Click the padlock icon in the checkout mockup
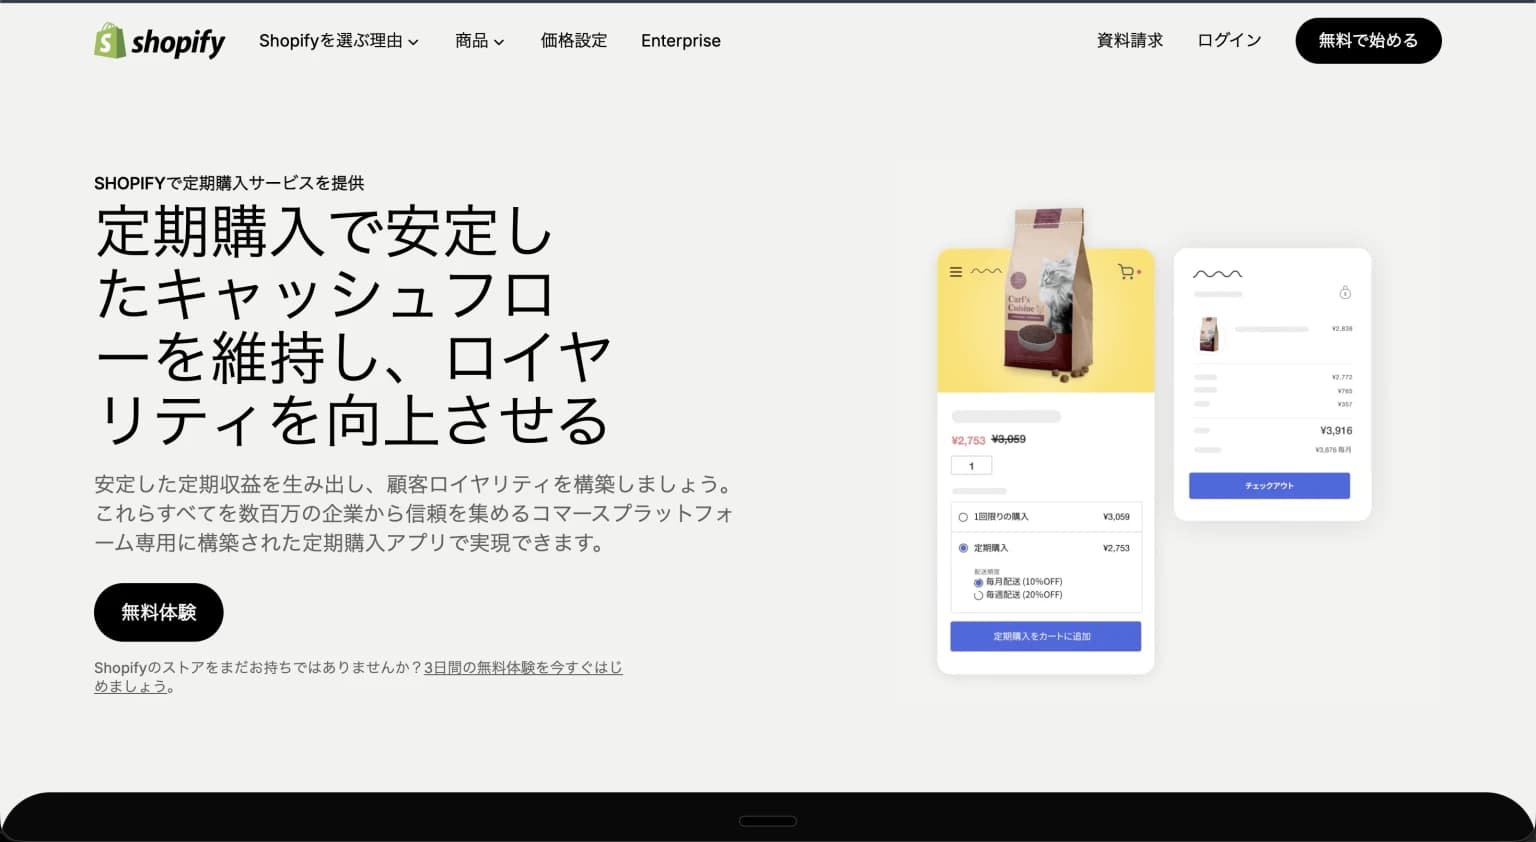Viewport: 1536px width, 842px height. click(1347, 291)
